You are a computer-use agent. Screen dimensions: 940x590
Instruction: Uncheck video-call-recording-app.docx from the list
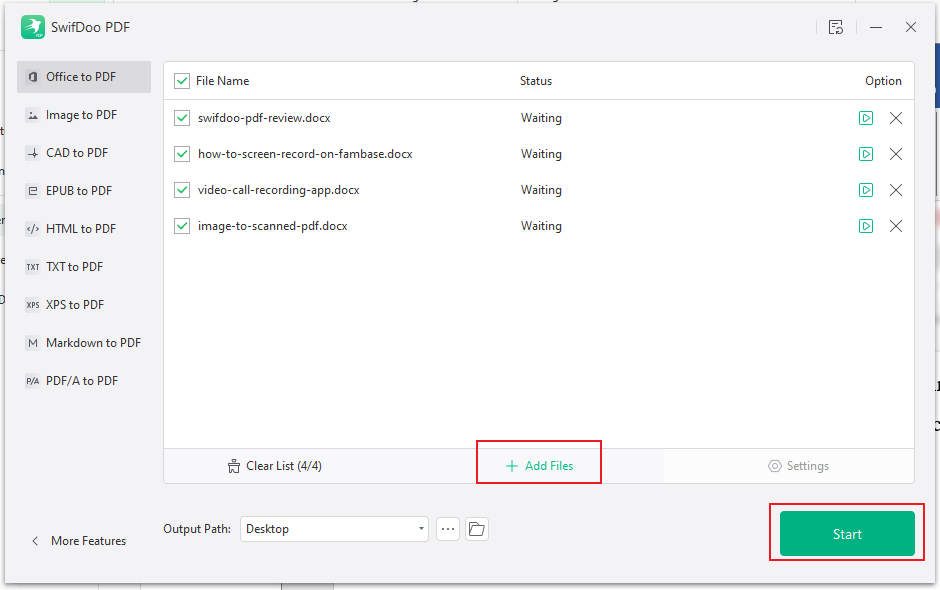coord(182,189)
